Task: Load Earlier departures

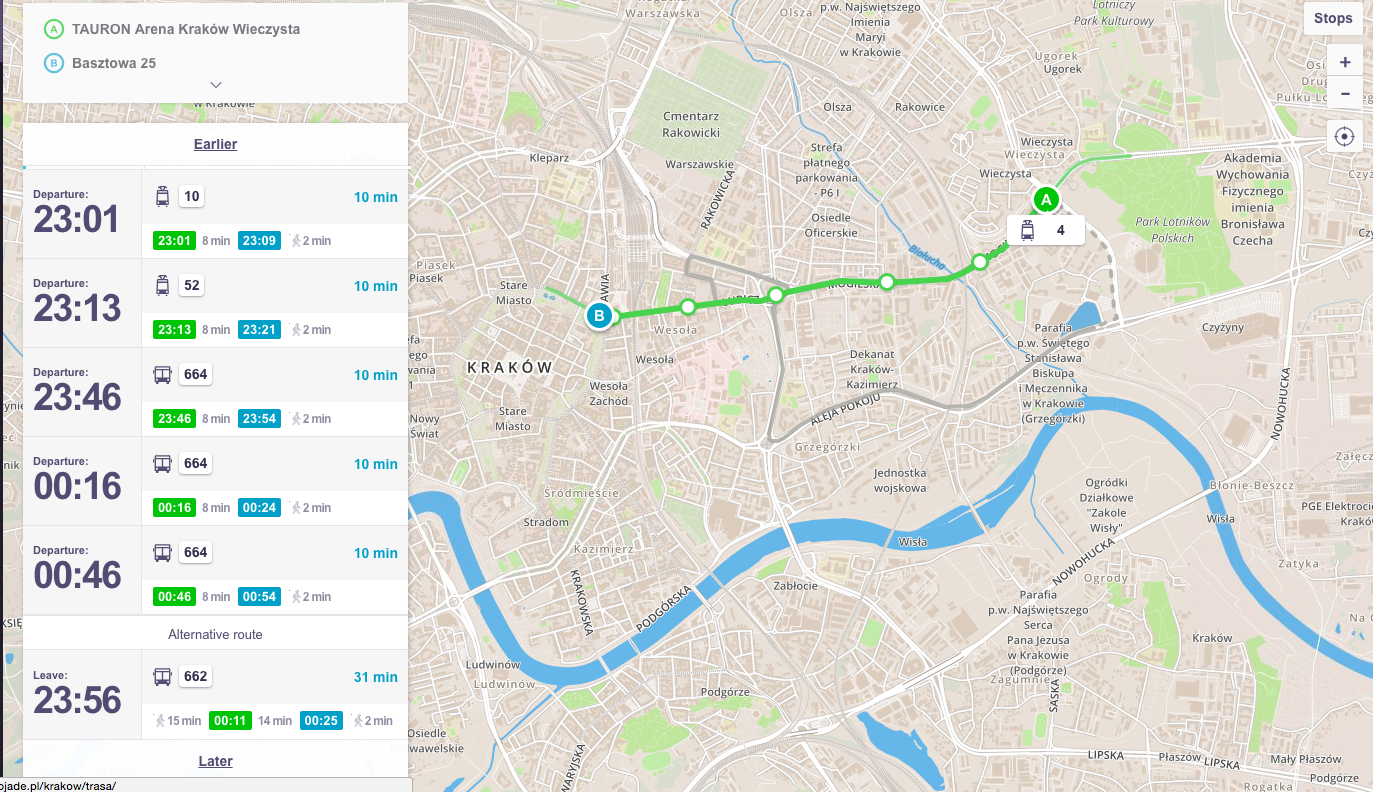Action: tap(215, 144)
